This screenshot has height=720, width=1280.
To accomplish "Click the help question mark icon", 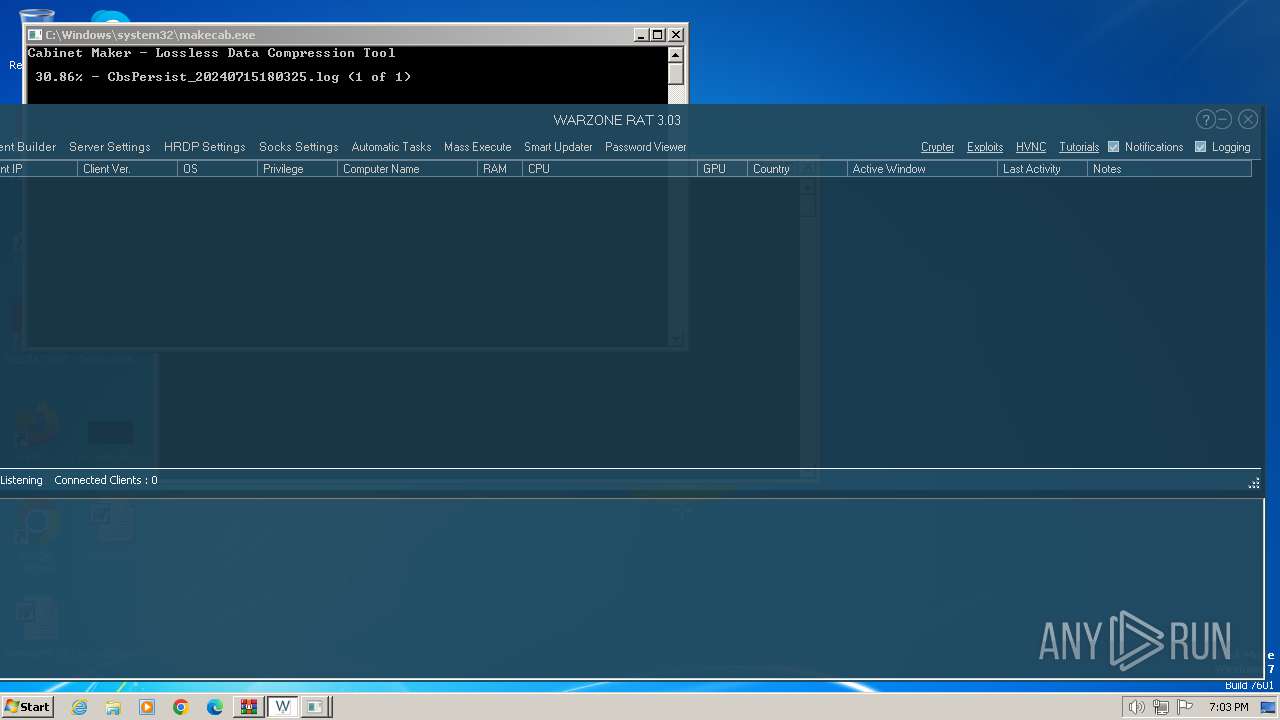I will 1205,119.
